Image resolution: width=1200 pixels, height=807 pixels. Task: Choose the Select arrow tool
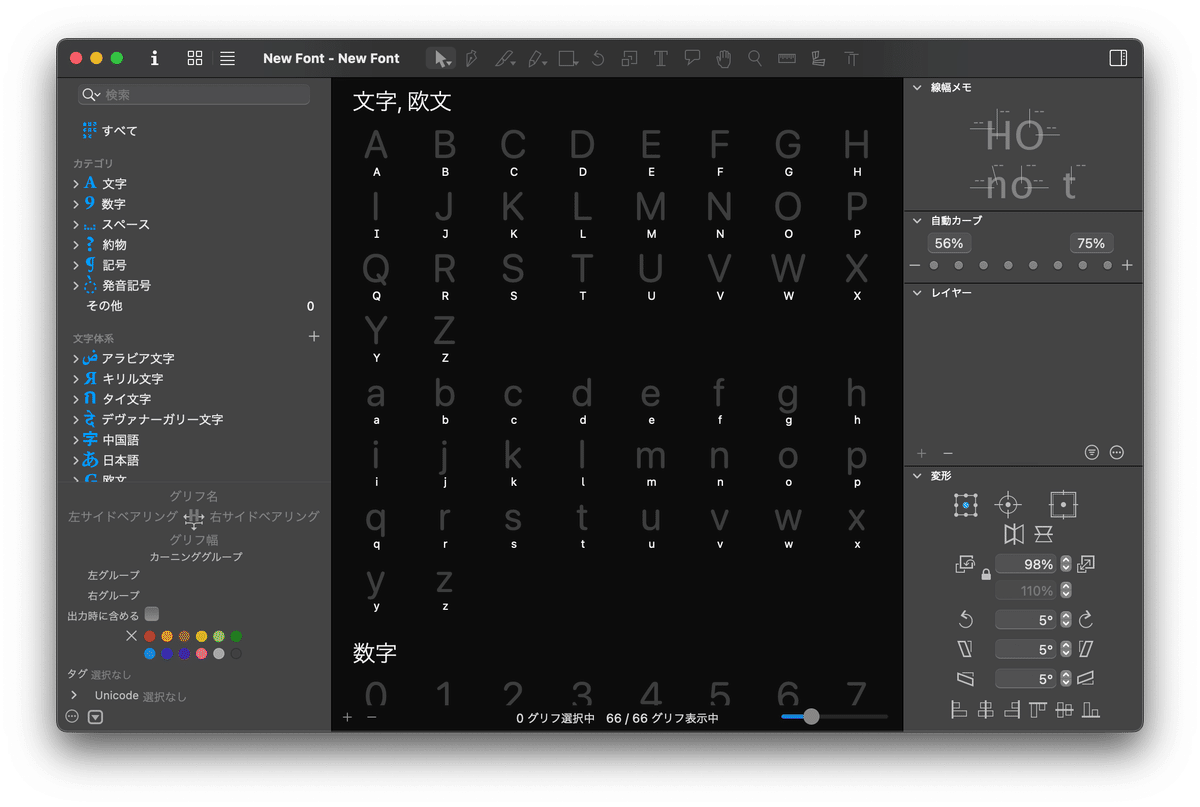click(440, 58)
